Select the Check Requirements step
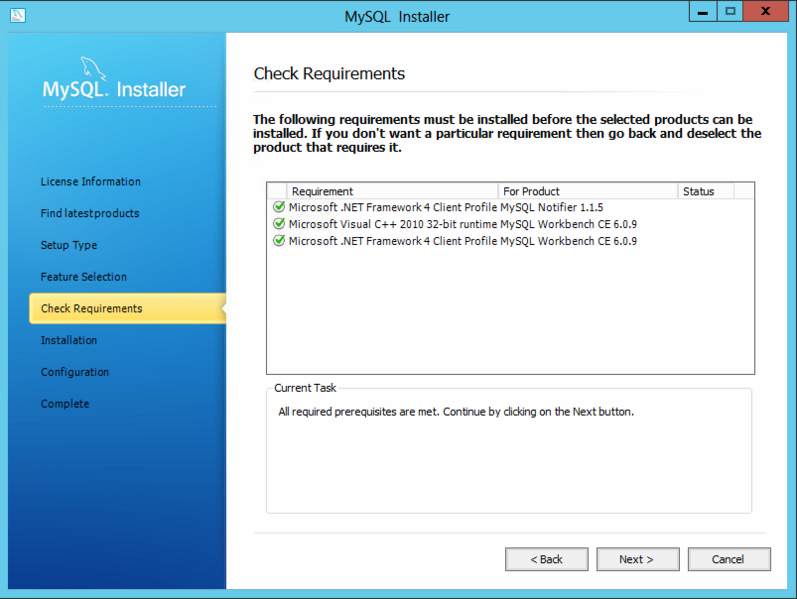797x599 pixels. pyautogui.click(x=127, y=308)
